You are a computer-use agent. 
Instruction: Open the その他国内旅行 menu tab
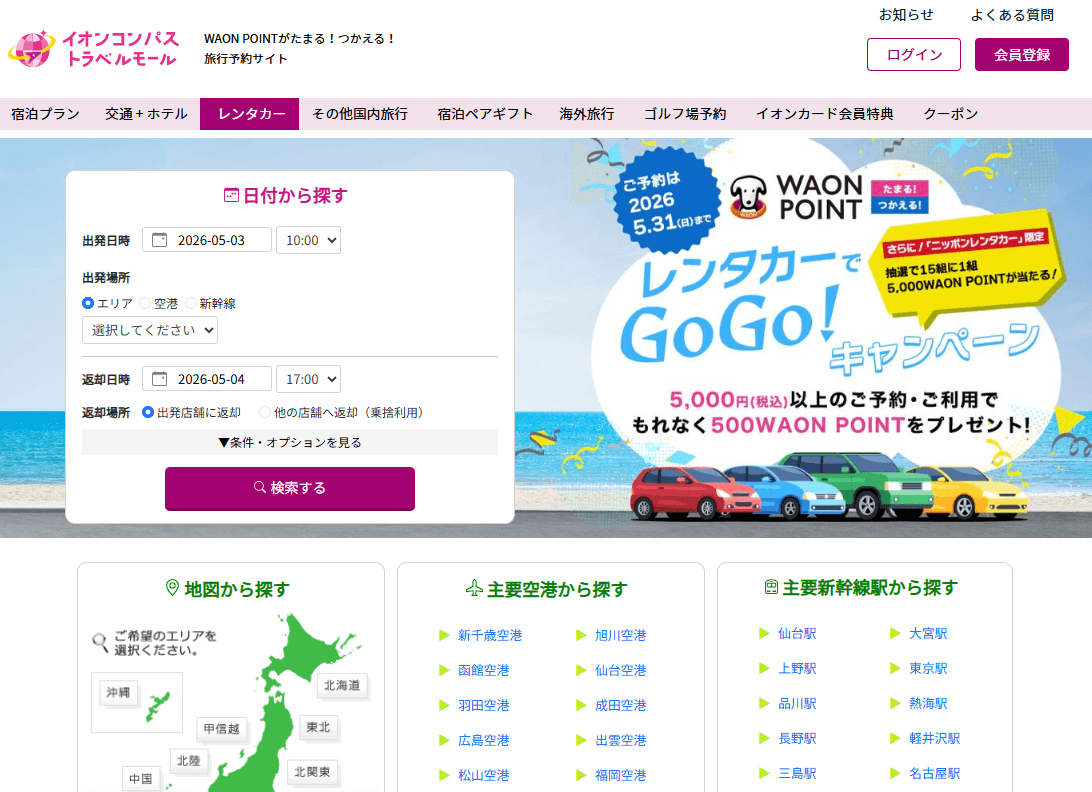pos(360,114)
